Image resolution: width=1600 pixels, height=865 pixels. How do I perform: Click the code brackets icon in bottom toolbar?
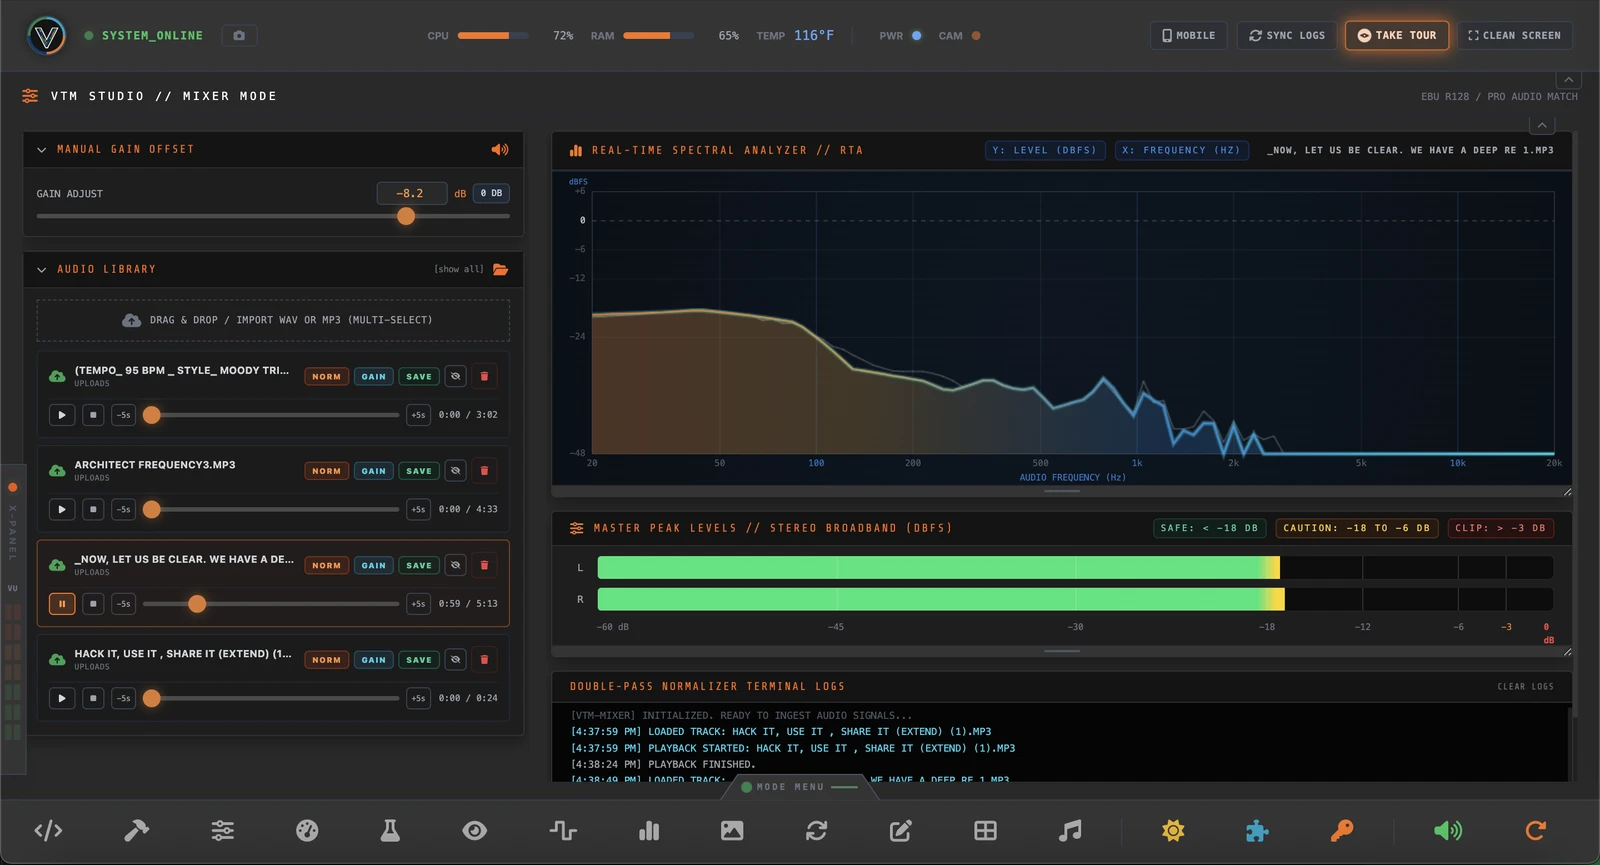[x=48, y=830]
